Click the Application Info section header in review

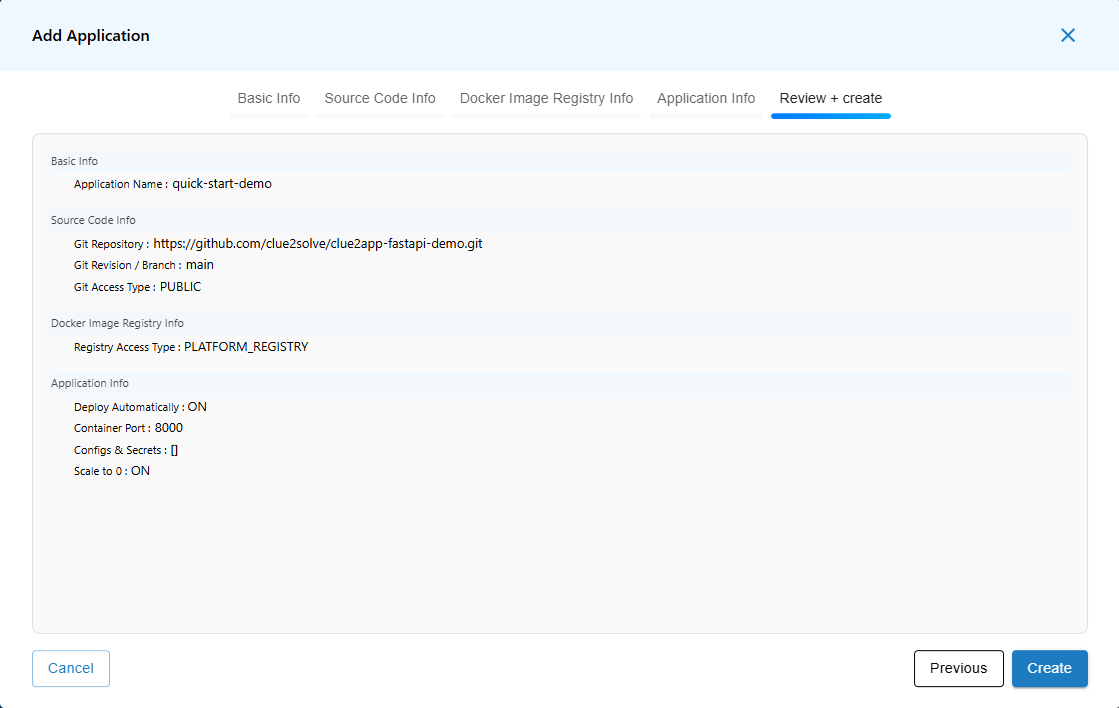pyautogui.click(x=90, y=383)
